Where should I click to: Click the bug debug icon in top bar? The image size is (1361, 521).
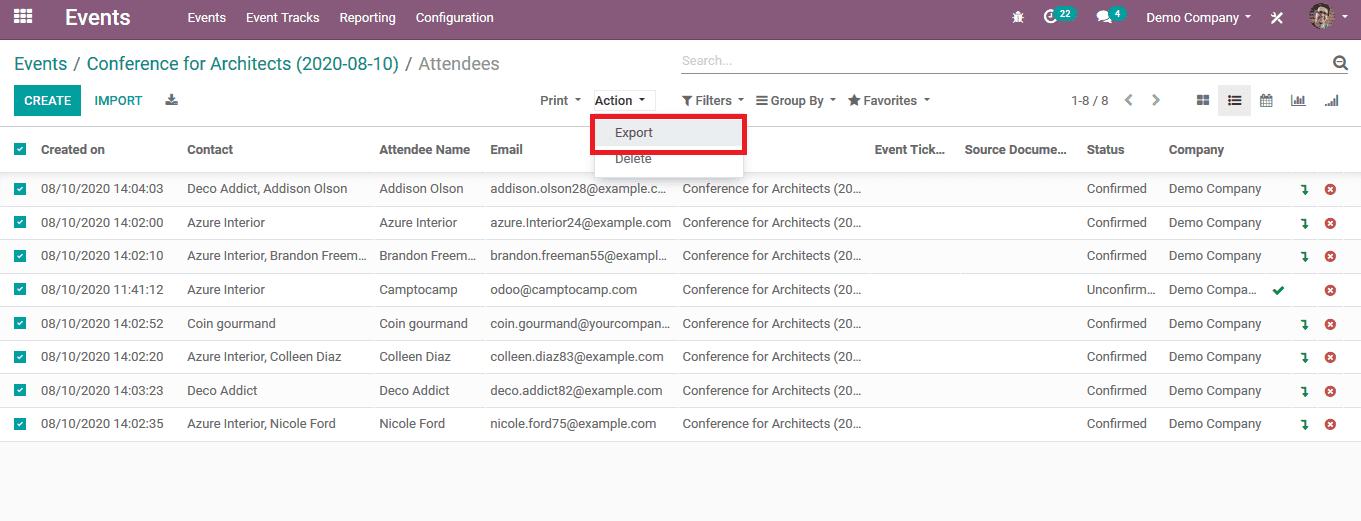pos(1018,18)
